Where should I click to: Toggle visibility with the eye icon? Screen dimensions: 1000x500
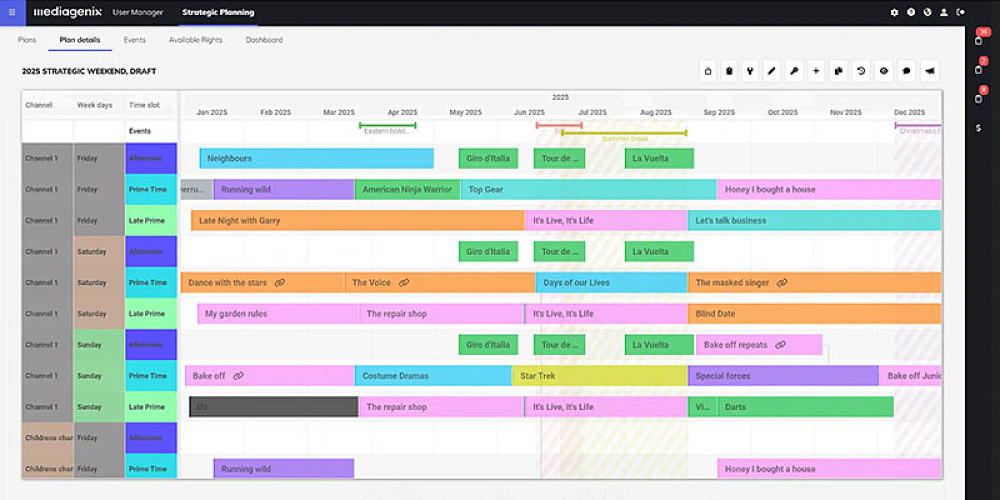click(884, 71)
